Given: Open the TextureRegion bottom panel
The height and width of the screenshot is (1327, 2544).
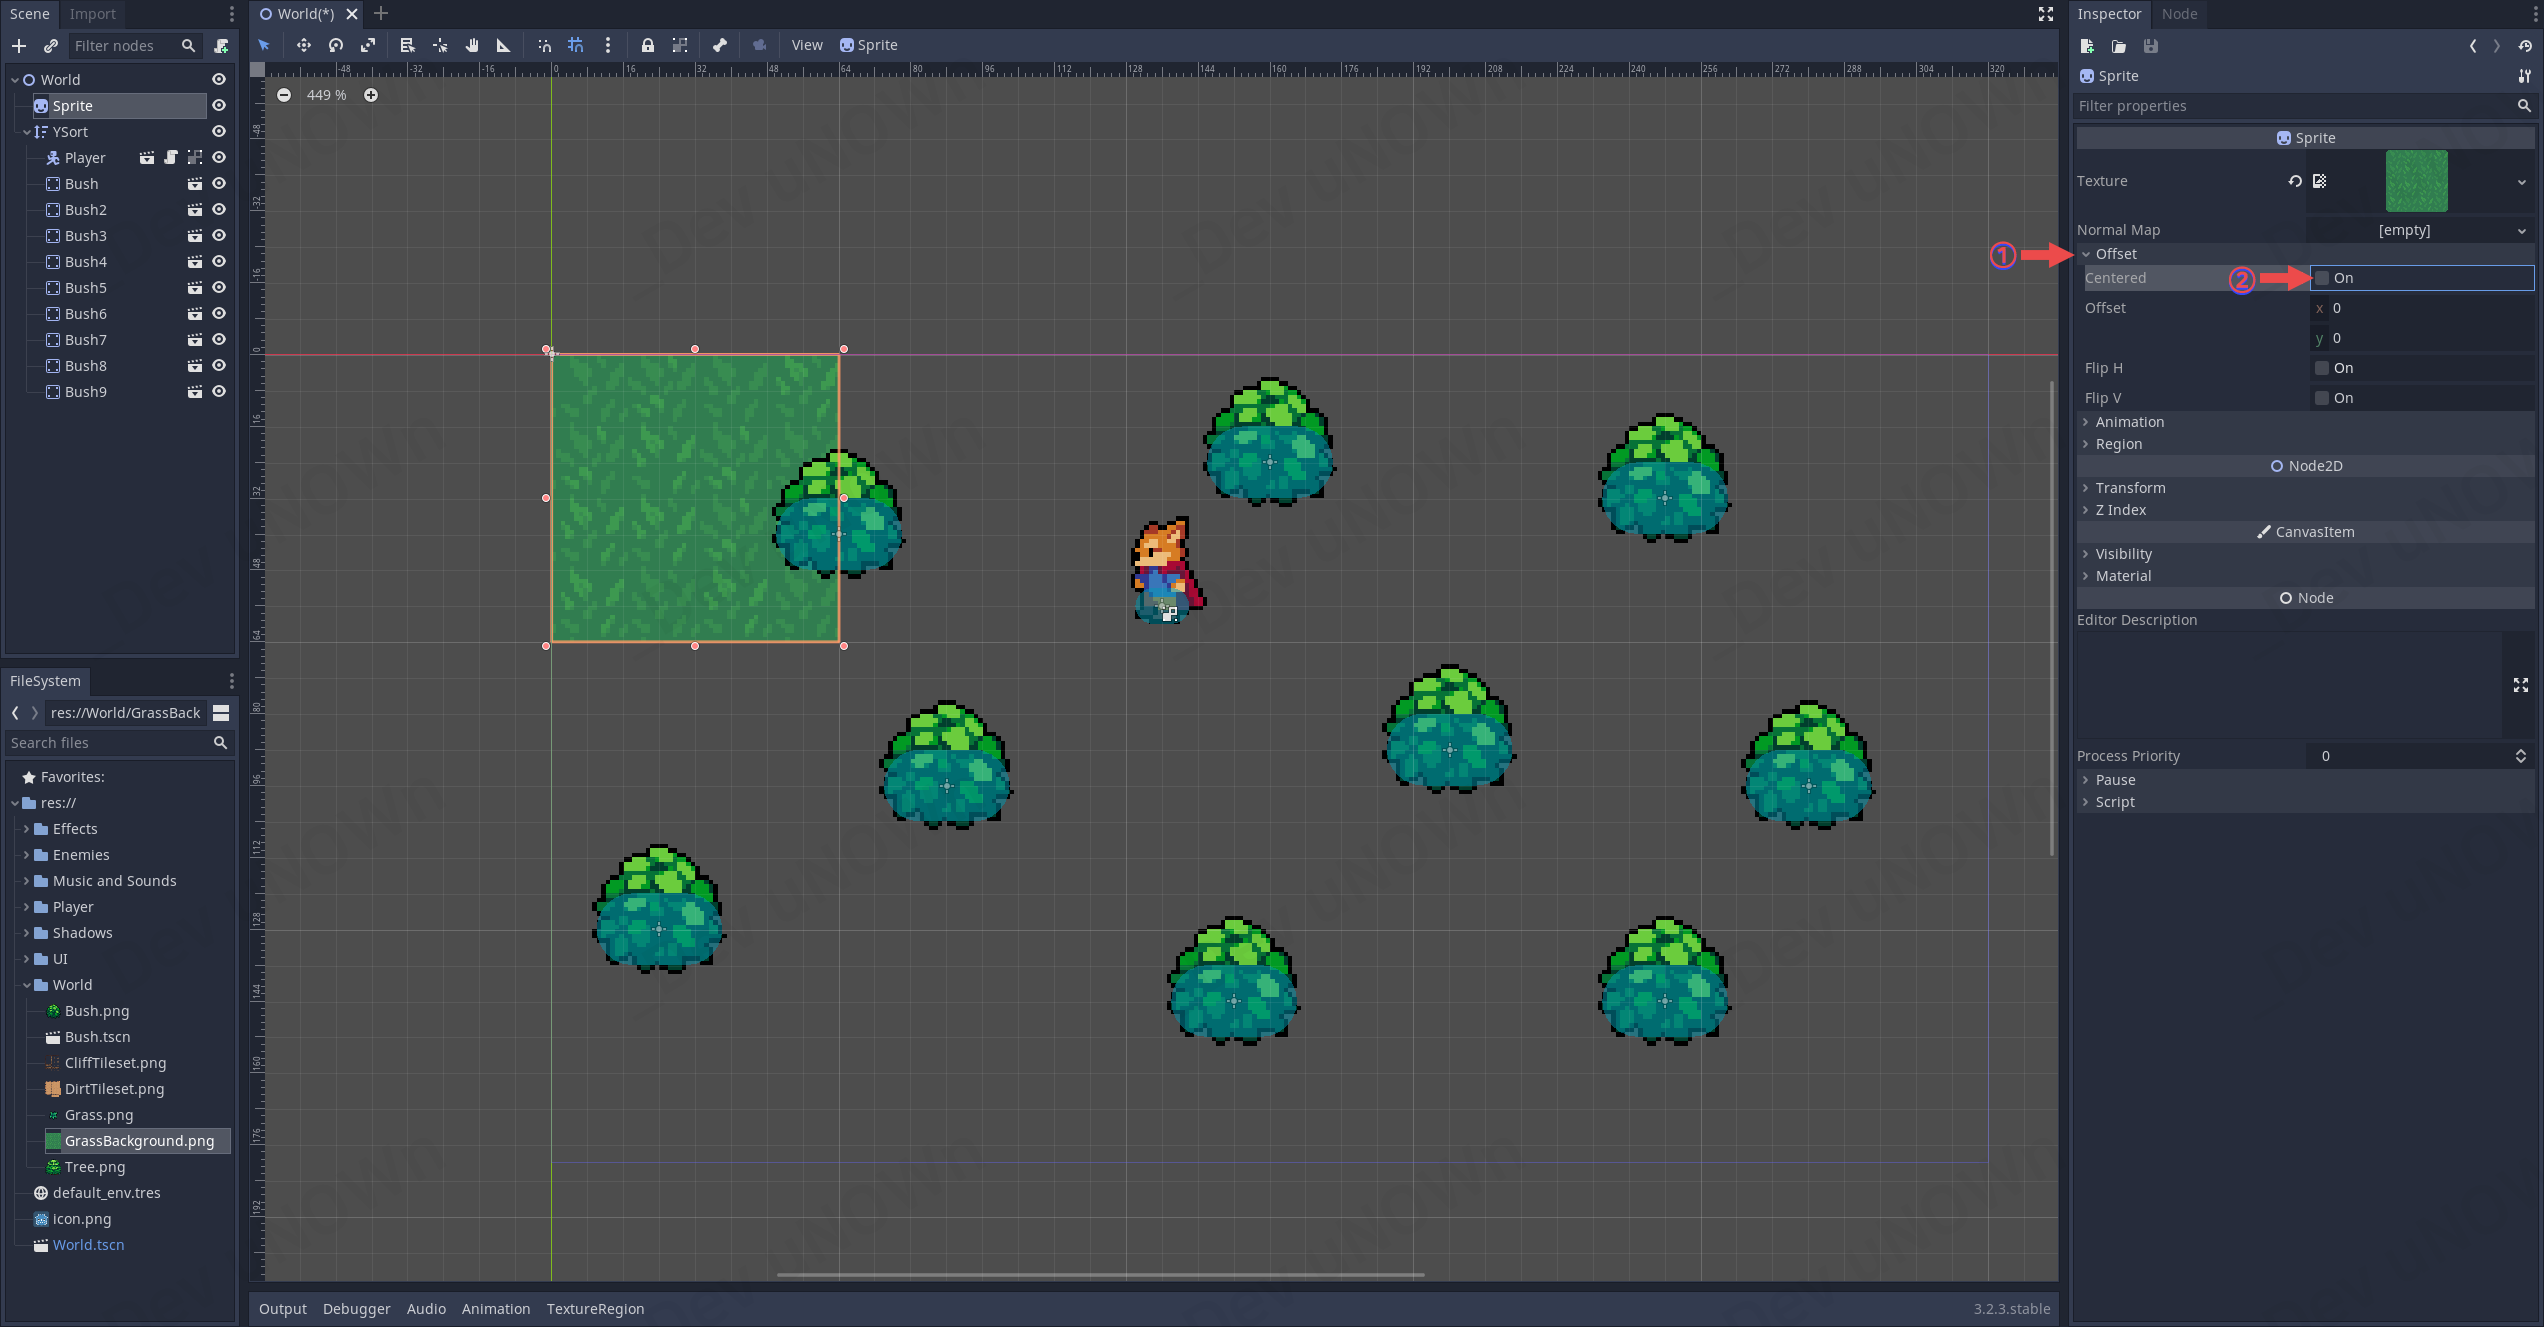Looking at the screenshot, I should (595, 1308).
